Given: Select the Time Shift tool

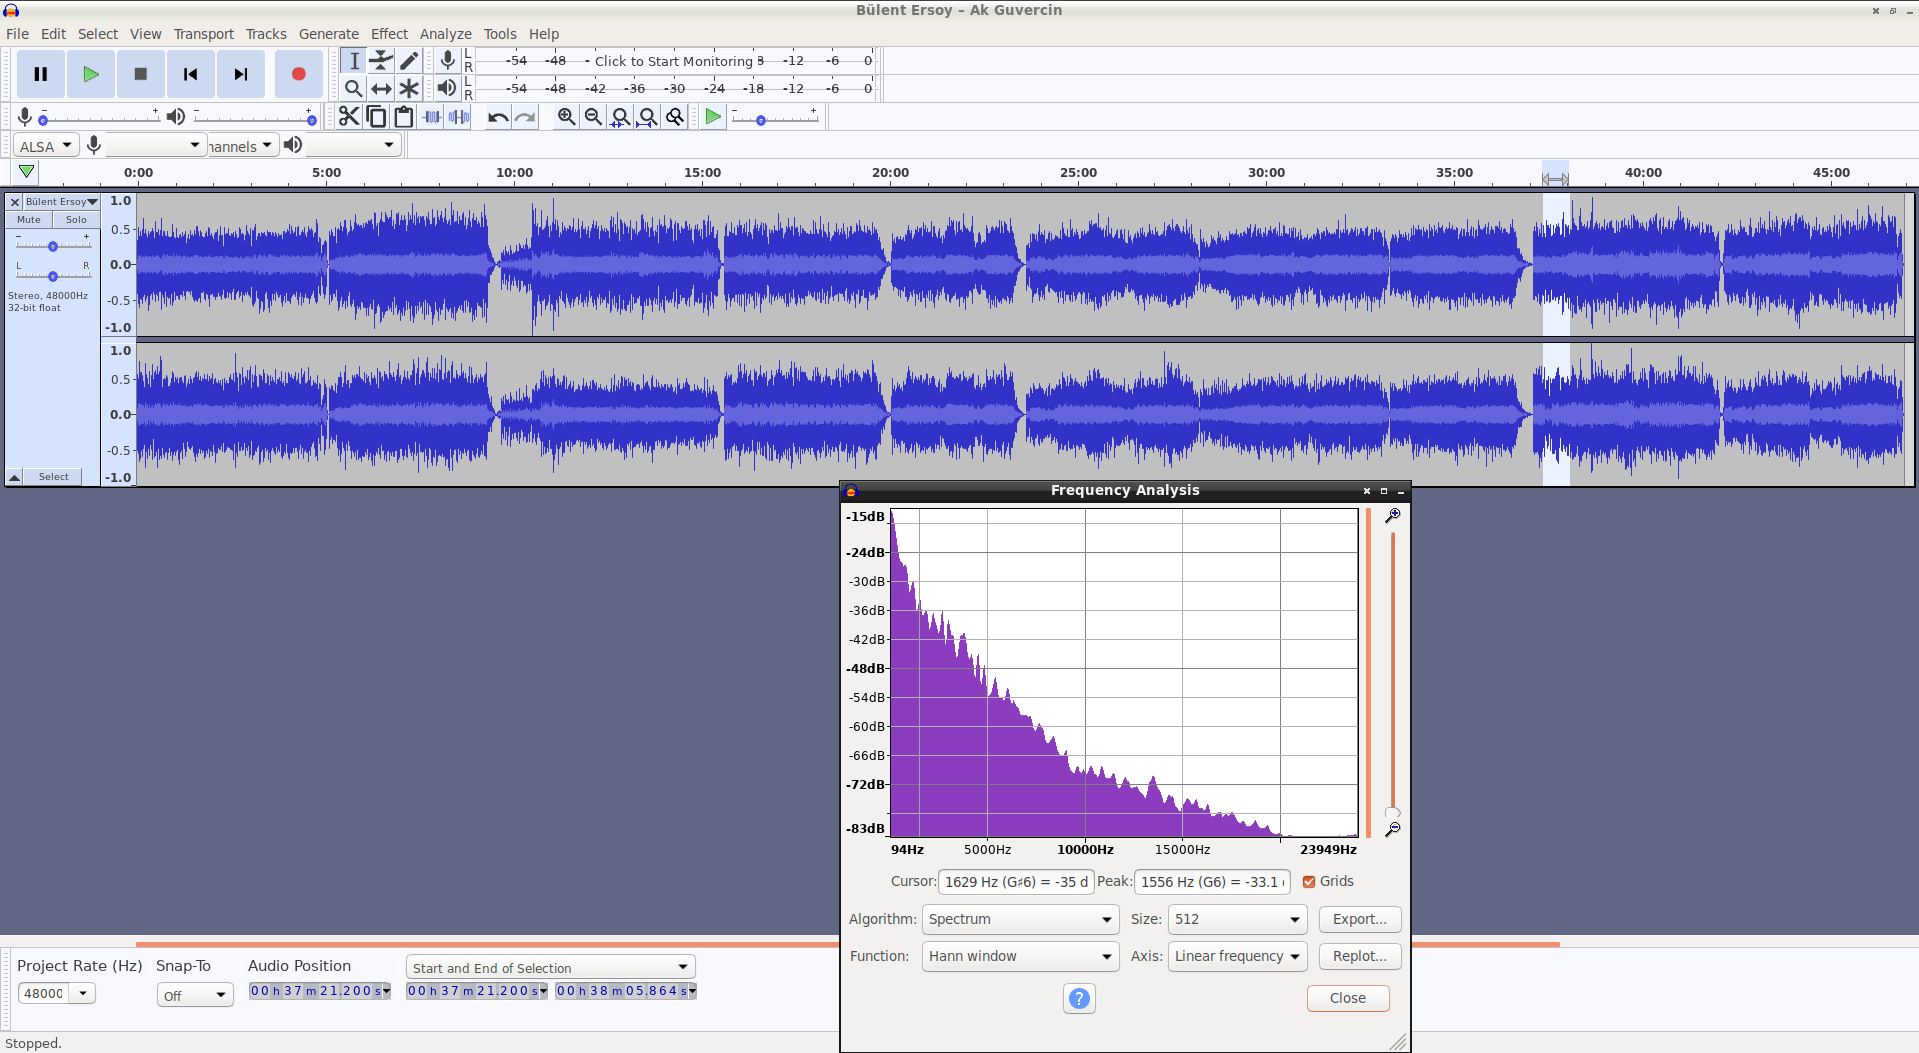Looking at the screenshot, I should (381, 89).
